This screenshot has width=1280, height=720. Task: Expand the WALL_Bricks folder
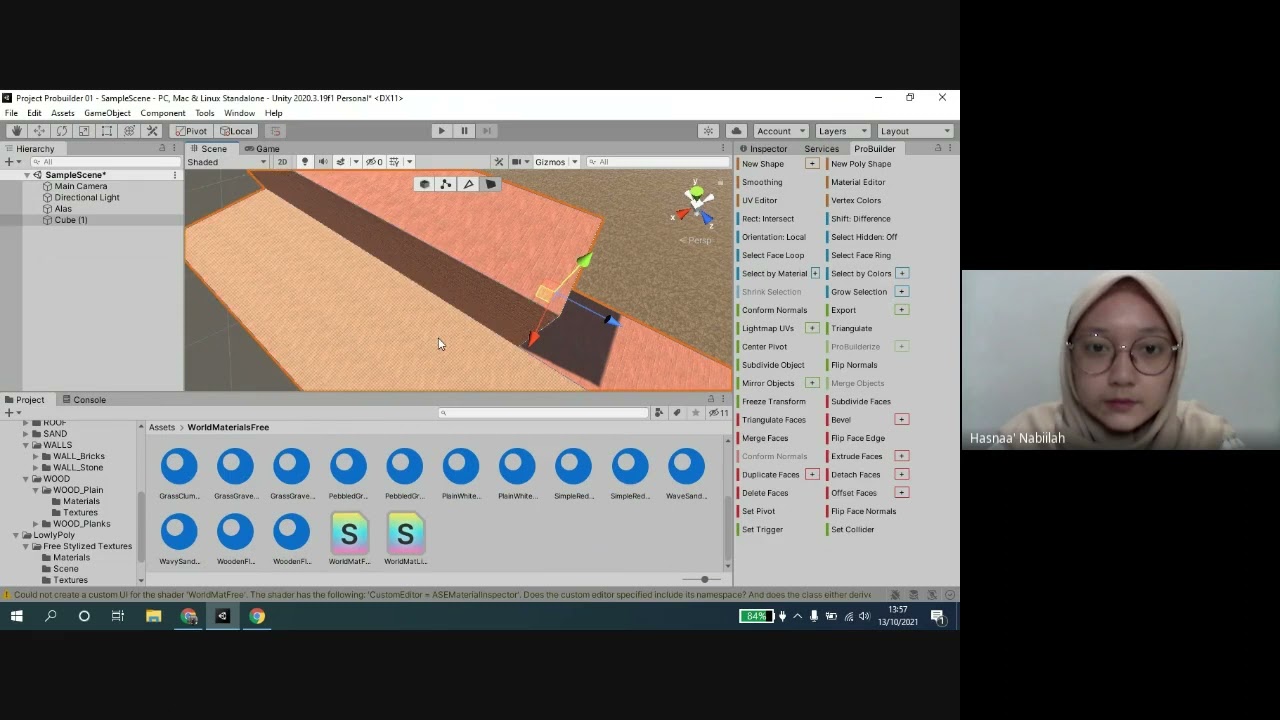point(35,456)
